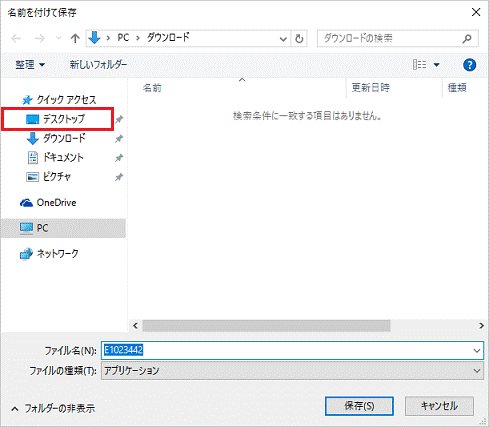Select デスクトップ in the sidebar

(57, 119)
